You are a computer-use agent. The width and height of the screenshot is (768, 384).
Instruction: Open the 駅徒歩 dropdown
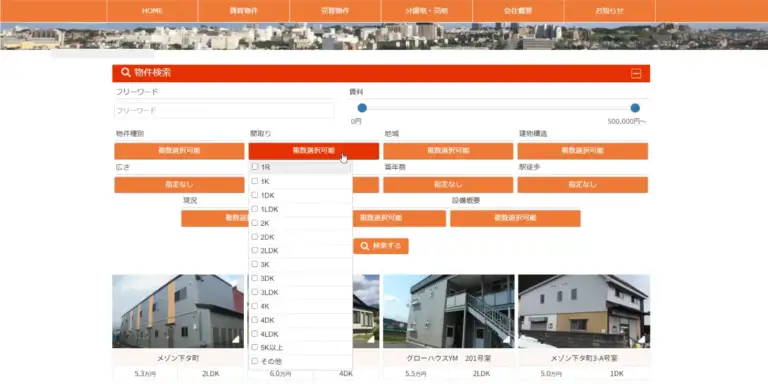(582, 185)
